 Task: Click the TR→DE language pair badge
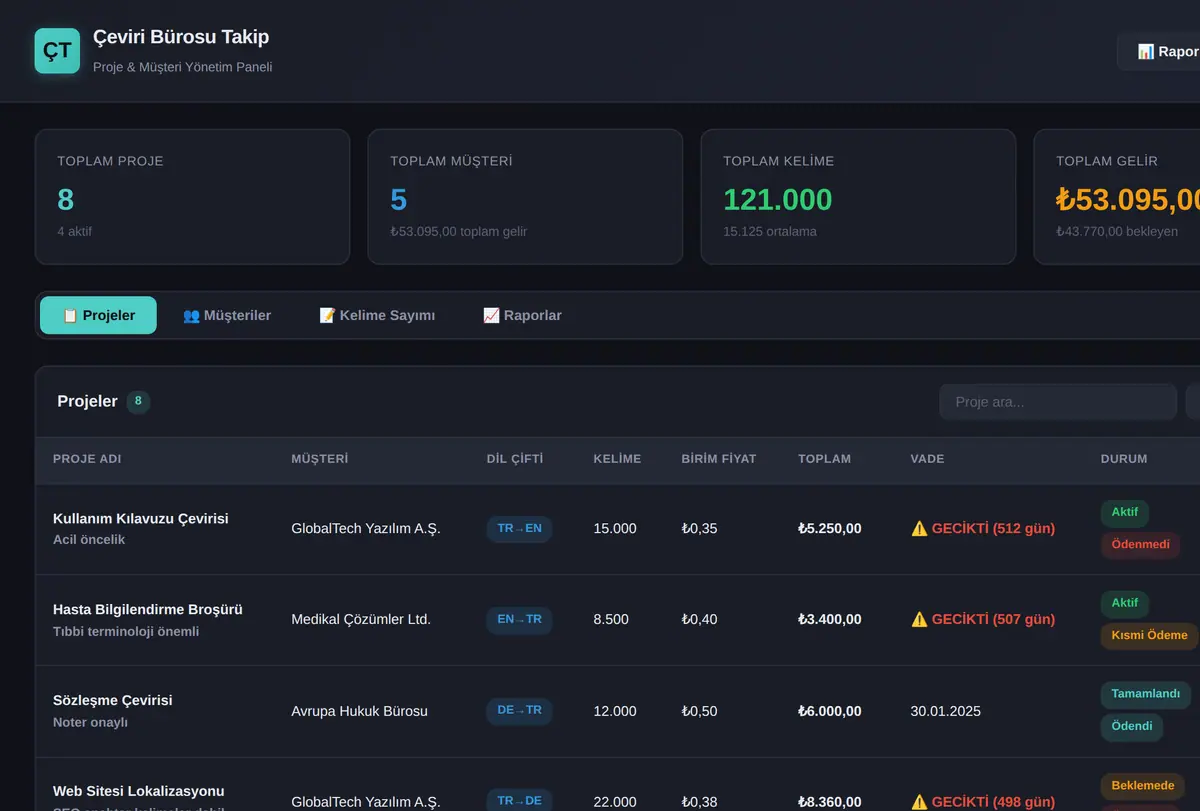tap(519, 800)
